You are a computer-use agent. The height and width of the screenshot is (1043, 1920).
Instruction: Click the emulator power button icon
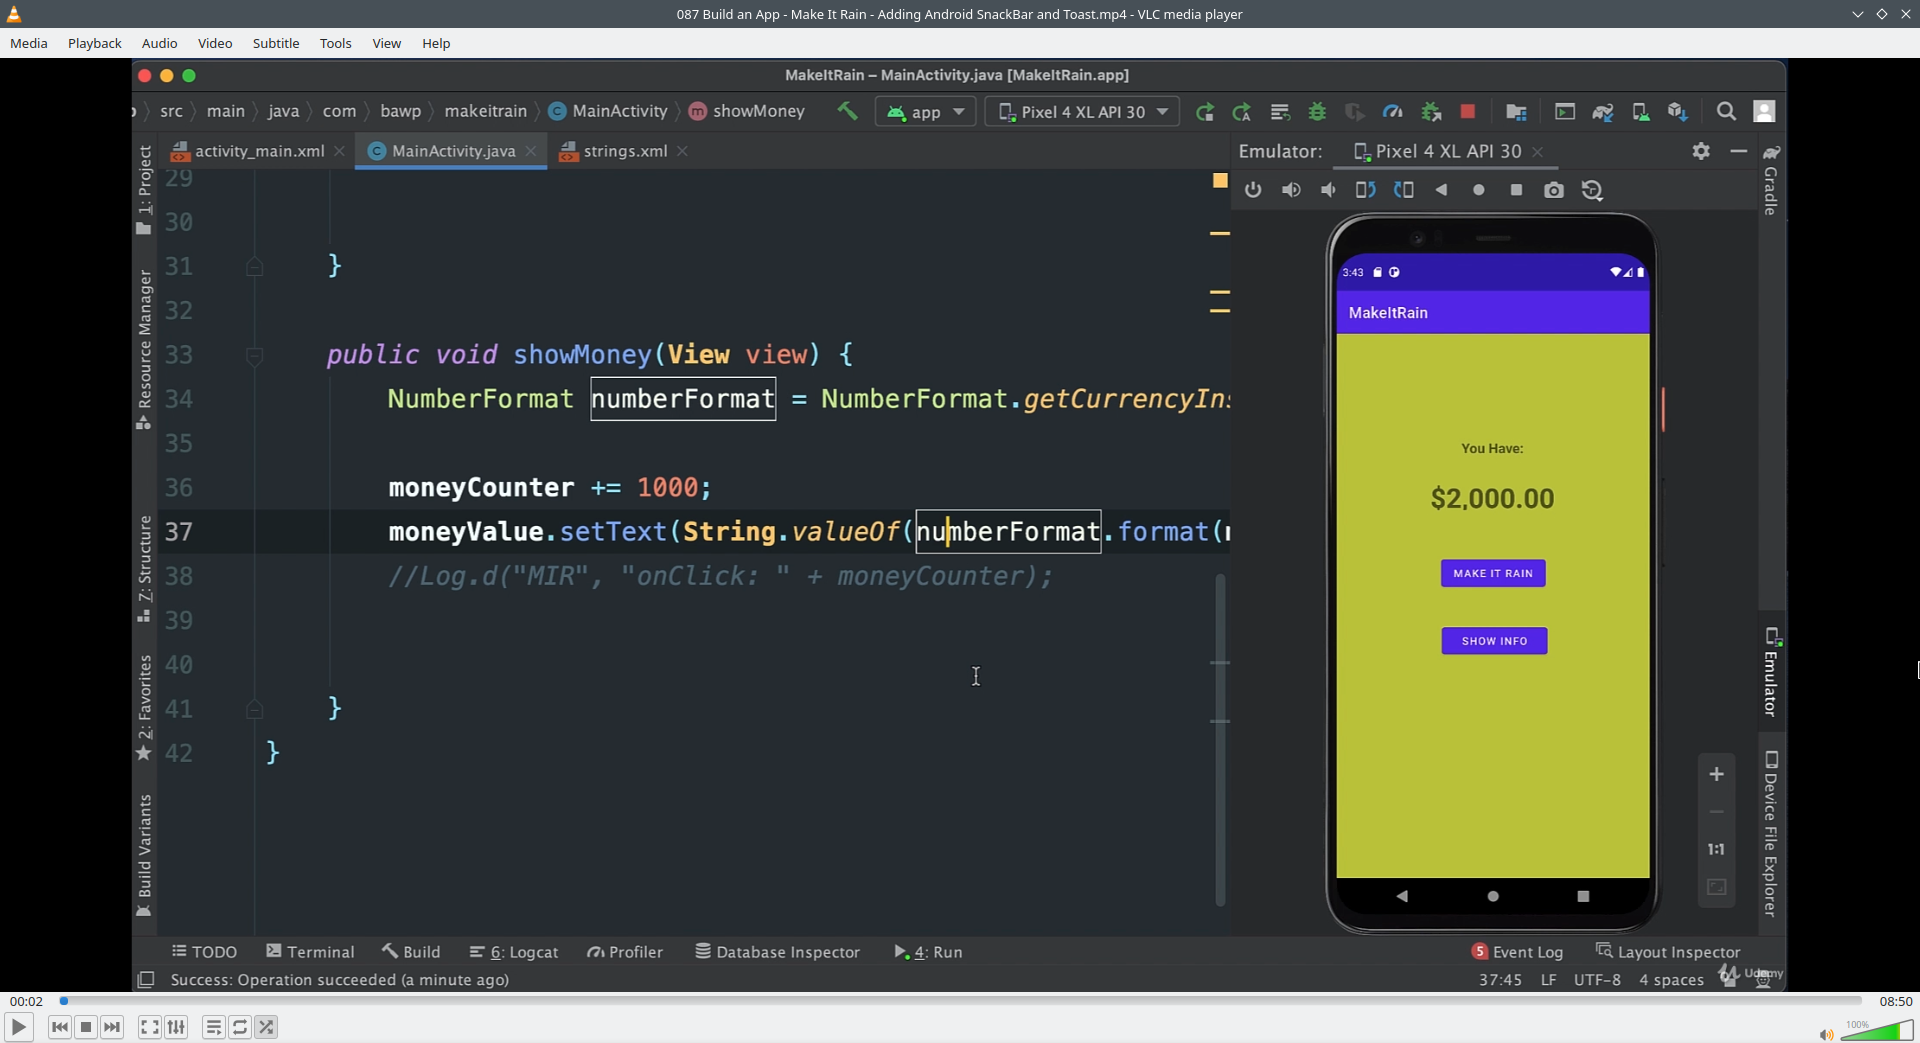(1253, 190)
